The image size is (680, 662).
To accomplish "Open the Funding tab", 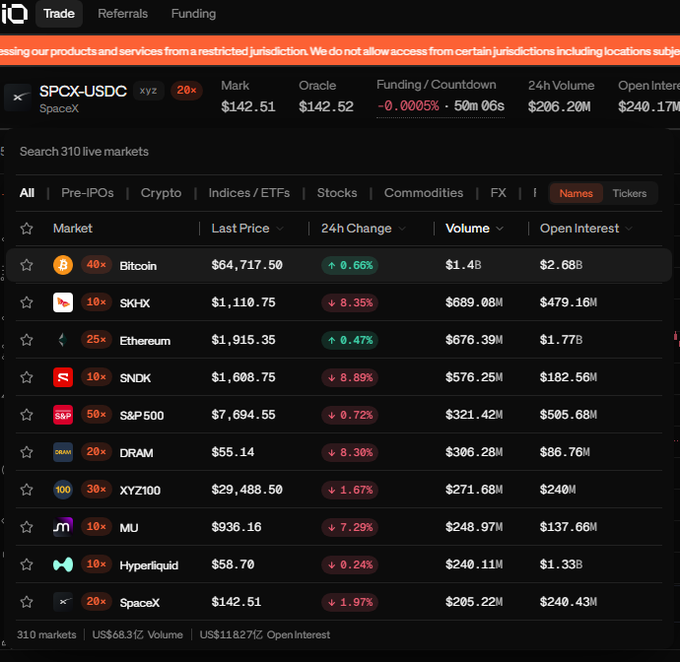I will point(193,13).
